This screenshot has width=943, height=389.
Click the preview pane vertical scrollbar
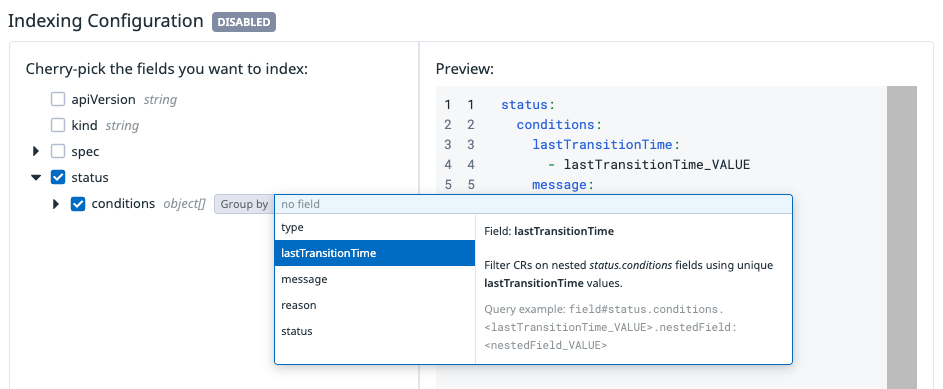902,237
